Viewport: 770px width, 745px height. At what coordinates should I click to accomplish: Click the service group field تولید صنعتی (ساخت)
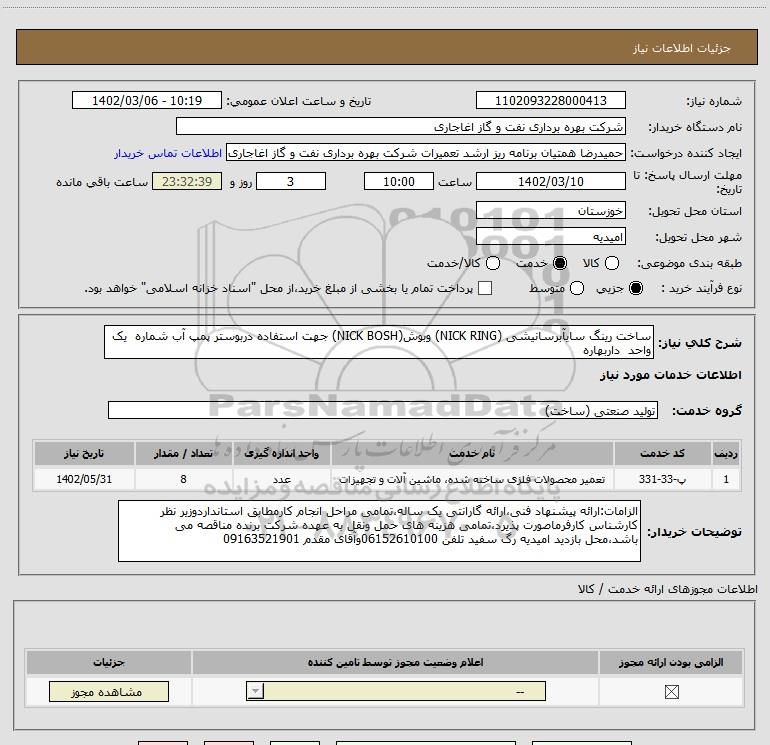(x=383, y=410)
